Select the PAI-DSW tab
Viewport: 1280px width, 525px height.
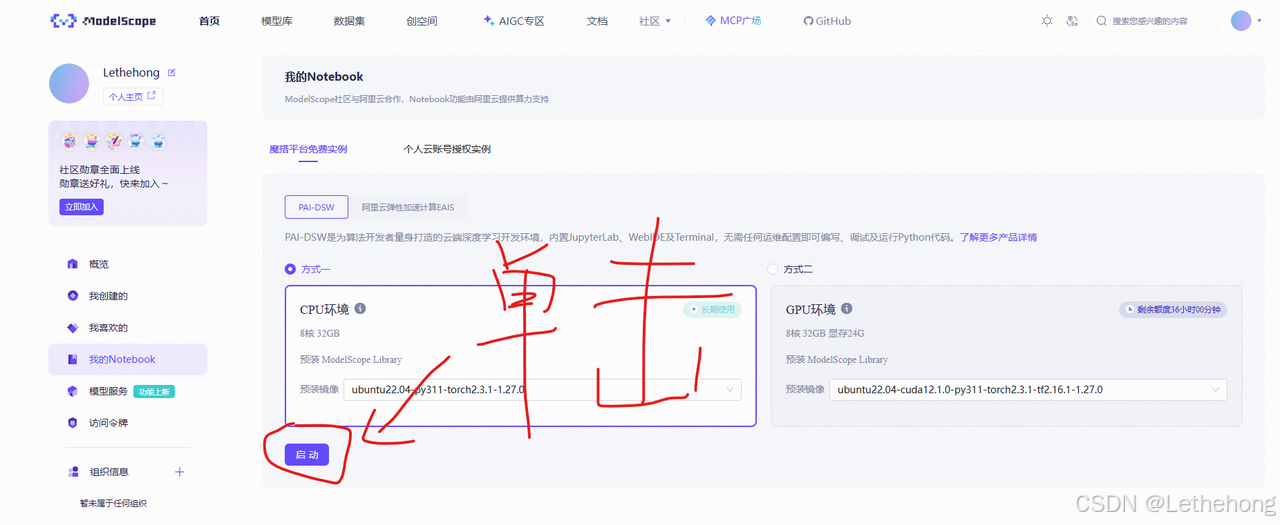click(316, 207)
